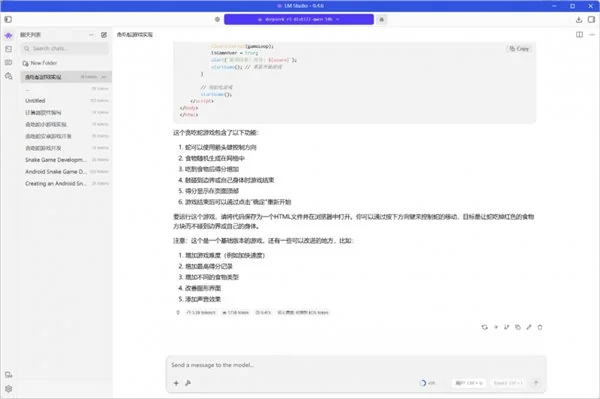The image size is (600, 399).
Task: Click the gear icon beside model selector
Action: (217, 19)
